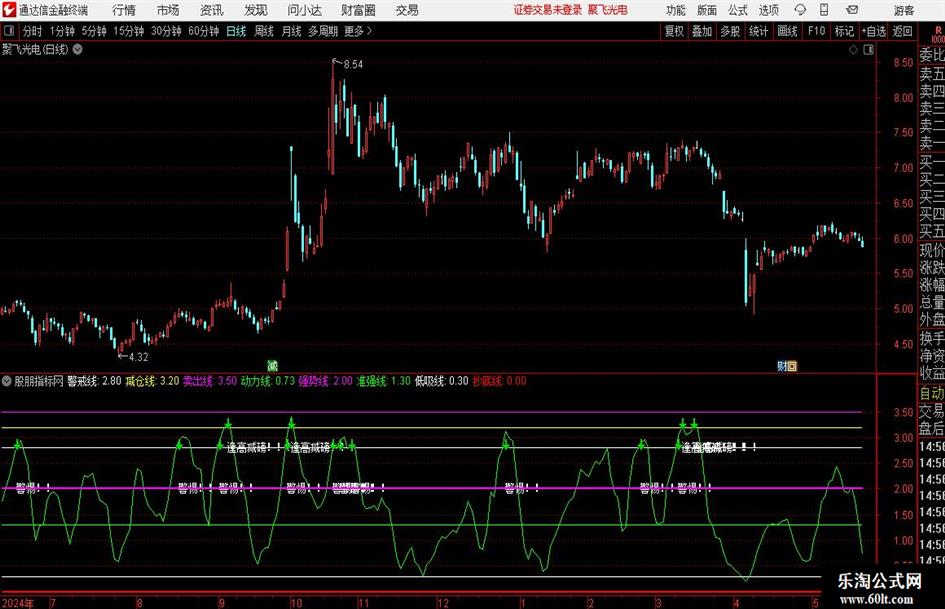The width and height of the screenshot is (945, 609).
Task: Click the red R 1000 badge
Action: (x=938, y=34)
